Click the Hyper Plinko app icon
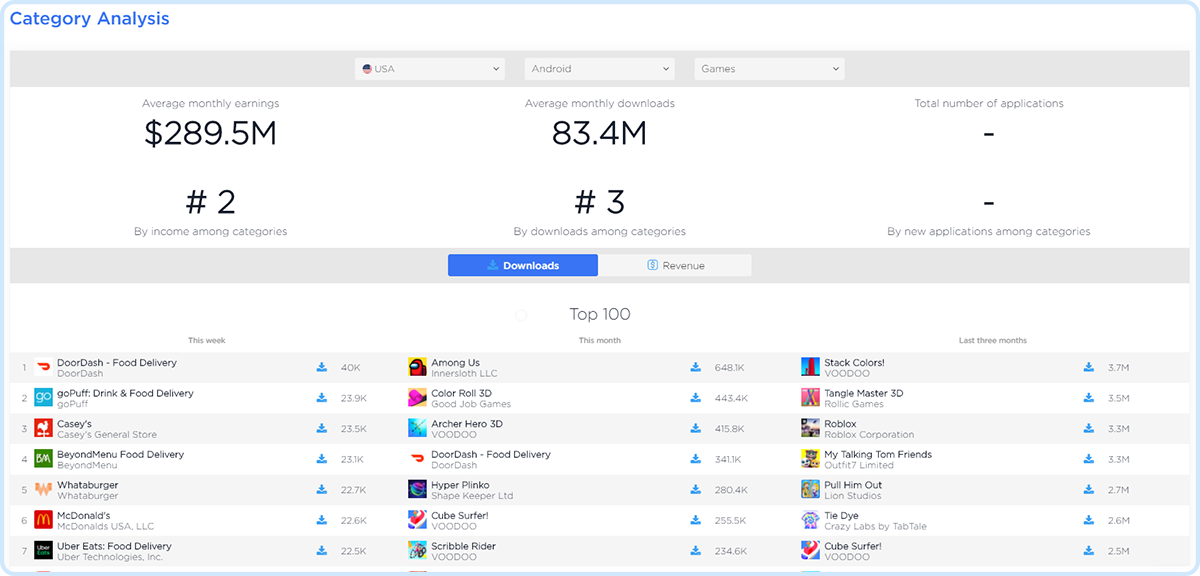This screenshot has height=576, width=1200. tap(417, 490)
